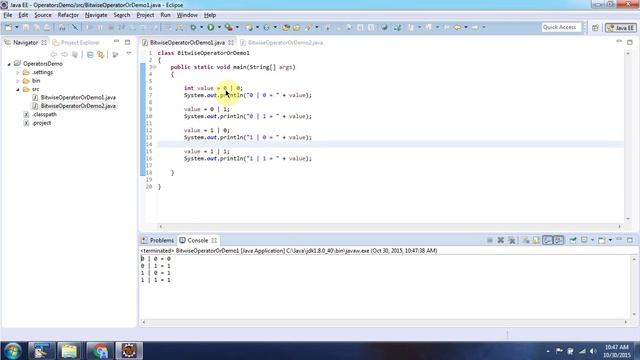Open the File menu
Image resolution: width=640 pixels, height=360 pixels.
click(x=8, y=15)
